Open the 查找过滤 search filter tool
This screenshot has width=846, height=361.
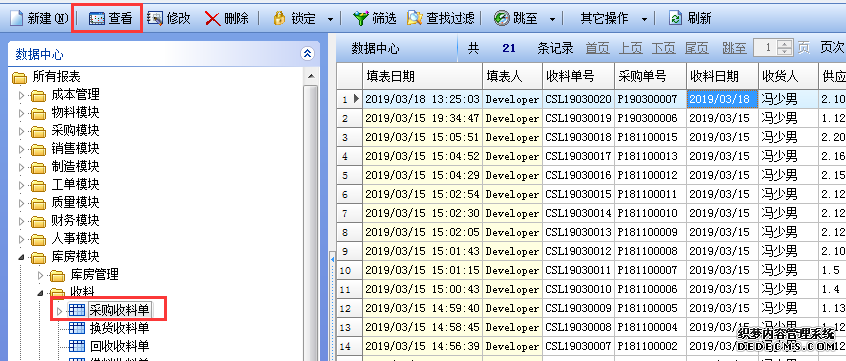pos(441,18)
